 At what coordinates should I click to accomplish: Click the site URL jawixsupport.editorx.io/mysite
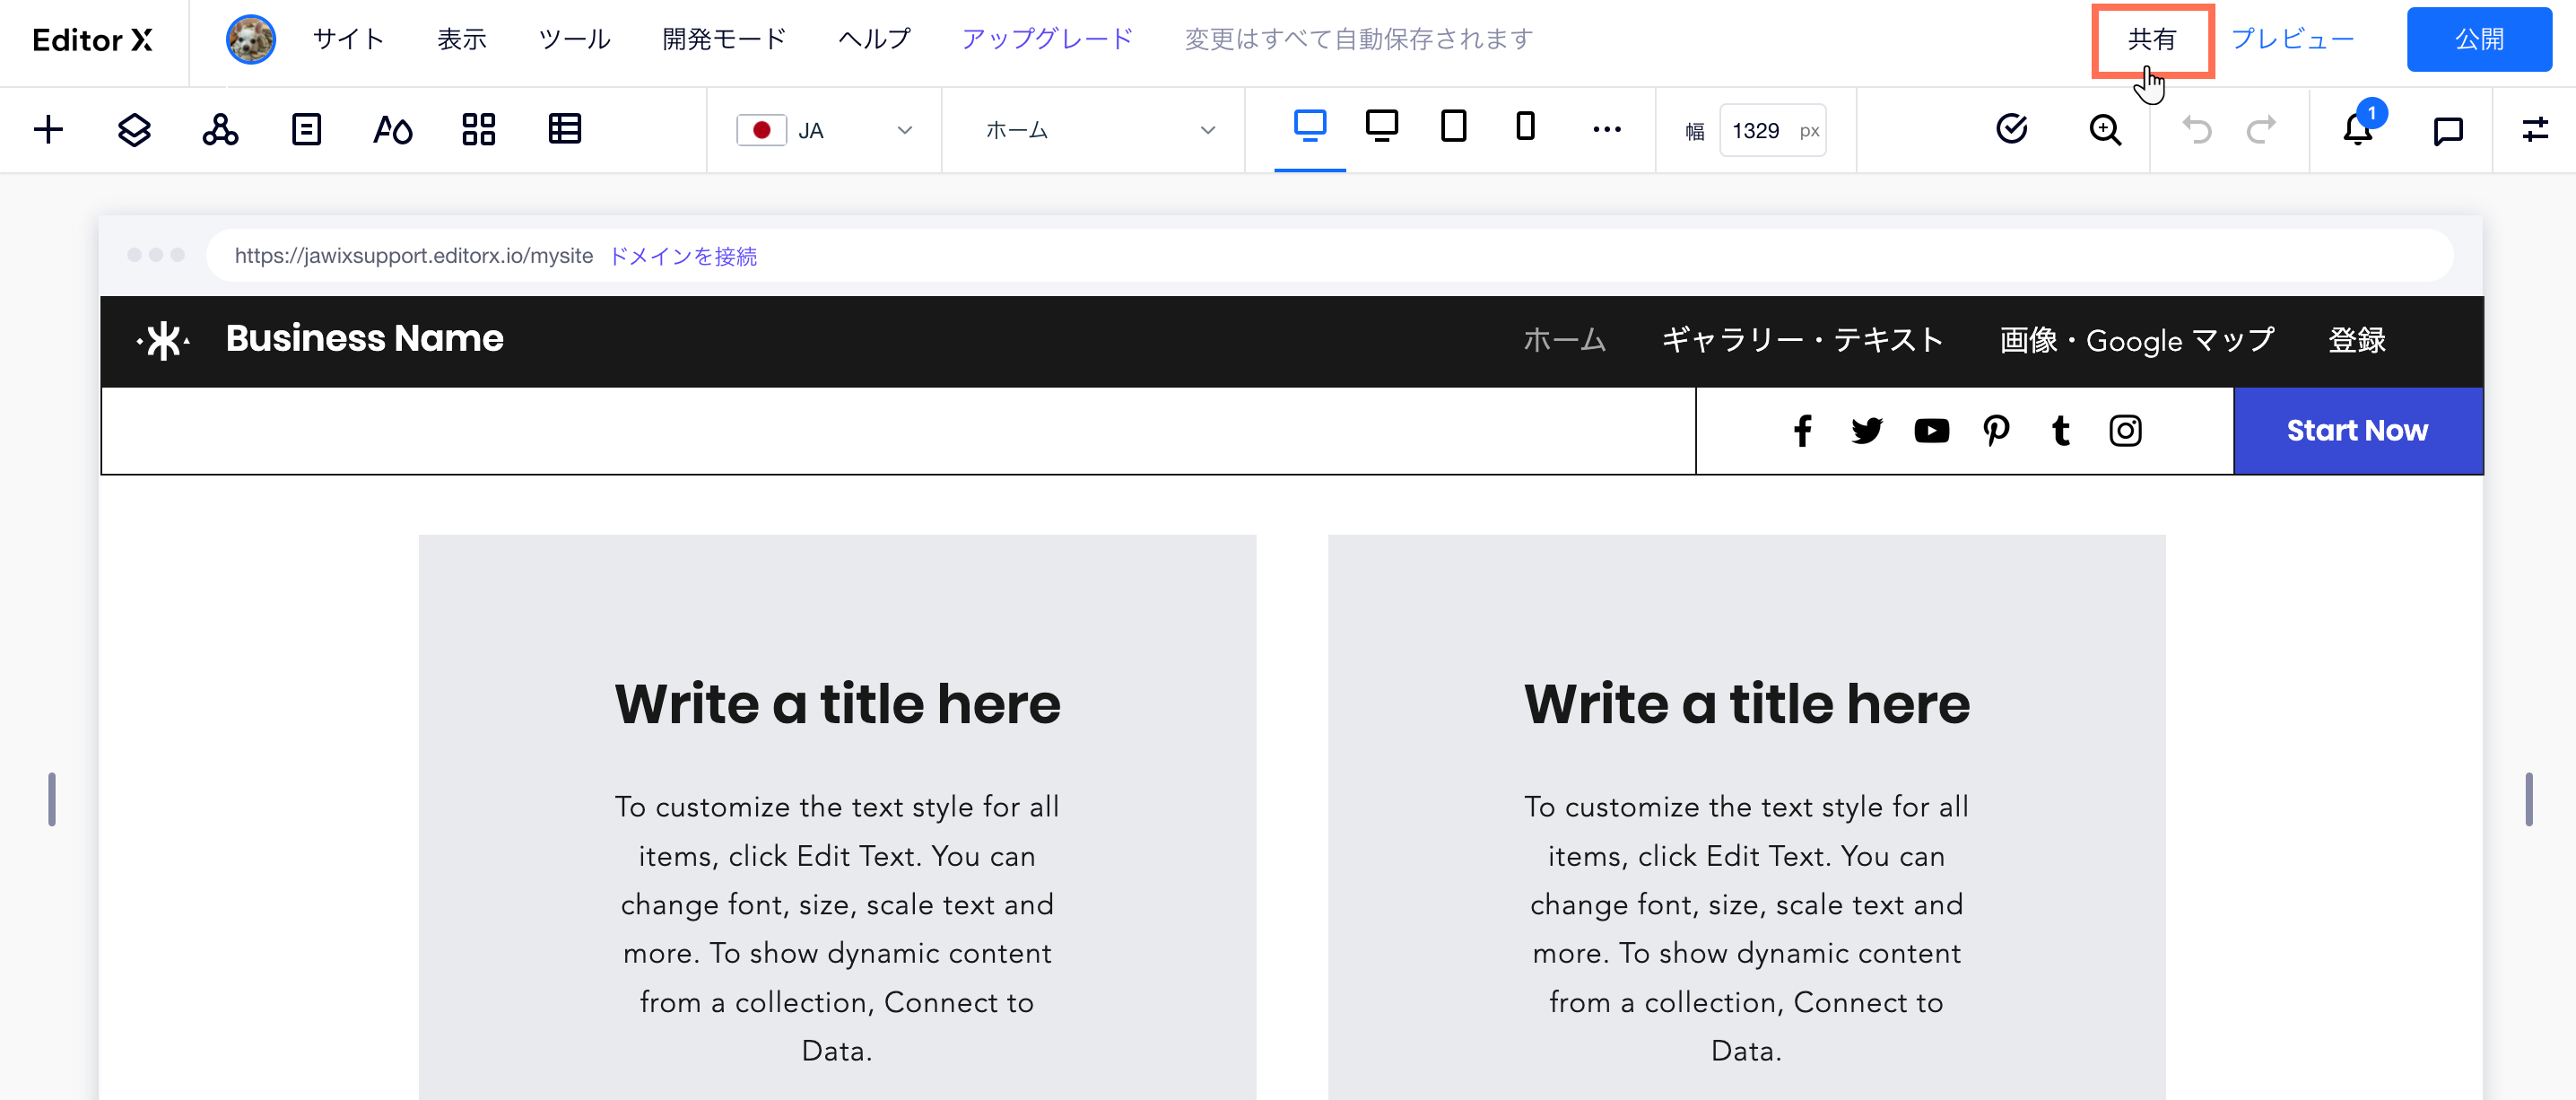tap(413, 257)
